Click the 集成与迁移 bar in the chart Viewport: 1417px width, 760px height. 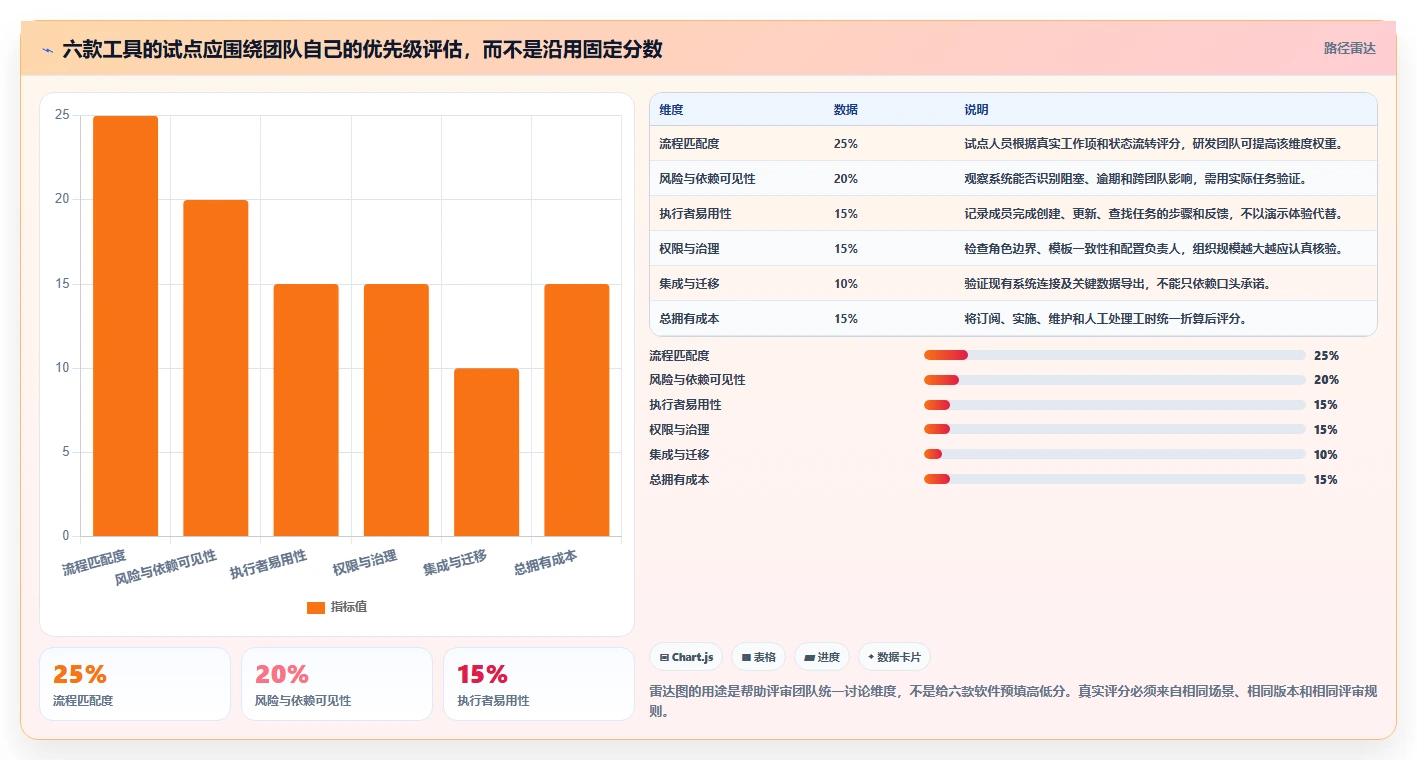[486, 452]
